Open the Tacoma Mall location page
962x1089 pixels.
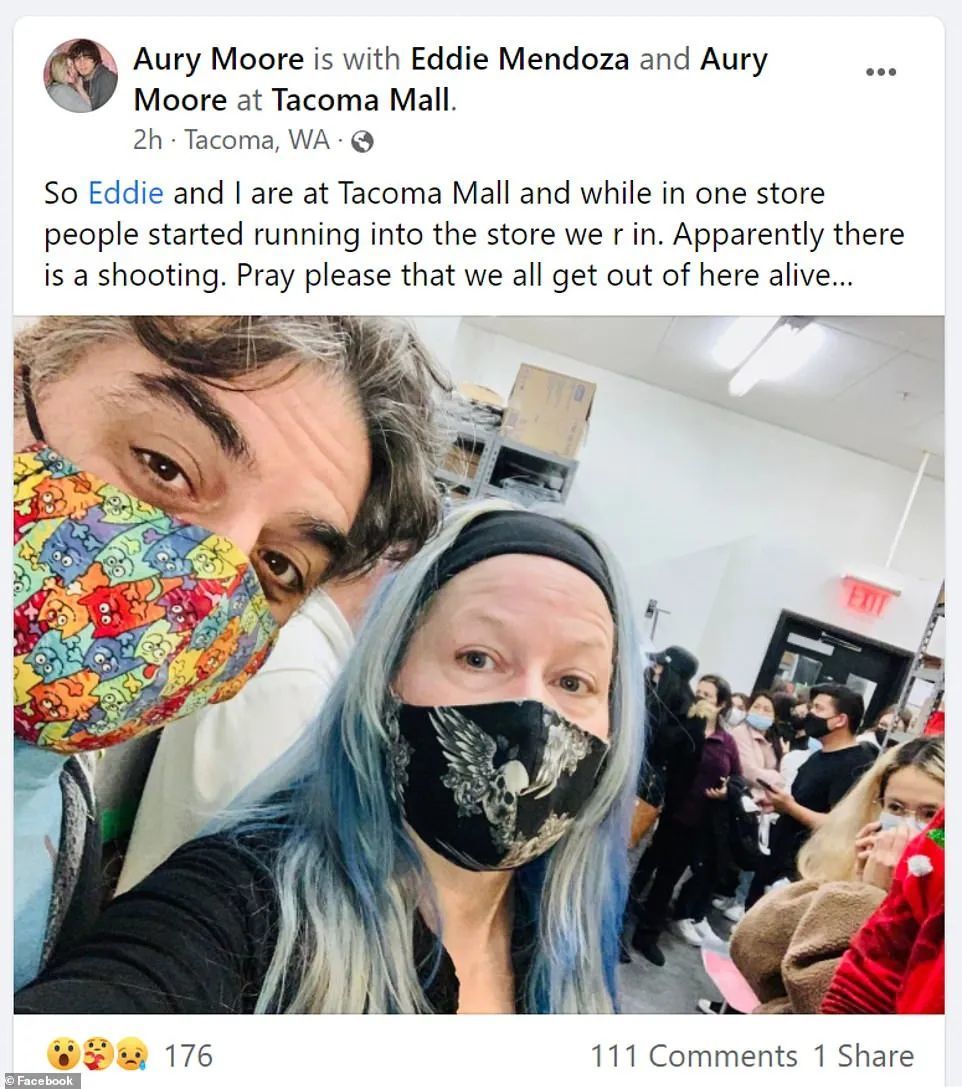pos(360,100)
